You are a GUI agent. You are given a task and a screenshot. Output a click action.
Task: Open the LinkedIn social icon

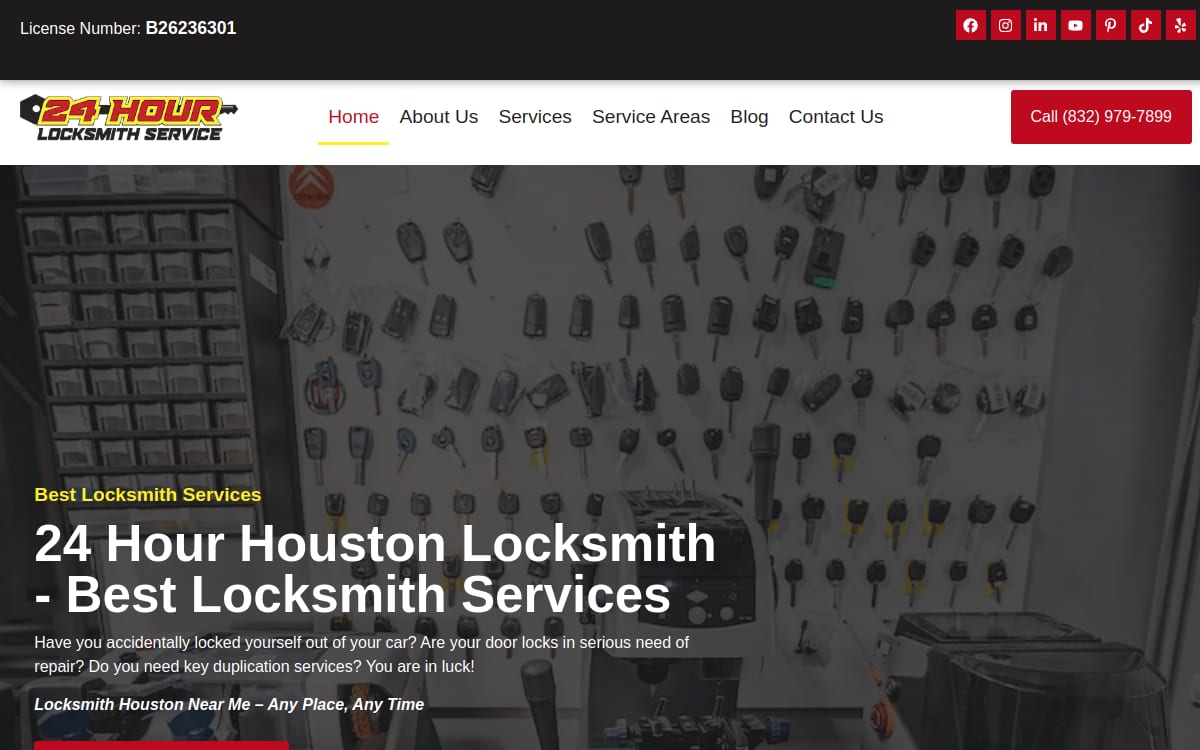point(1041,25)
